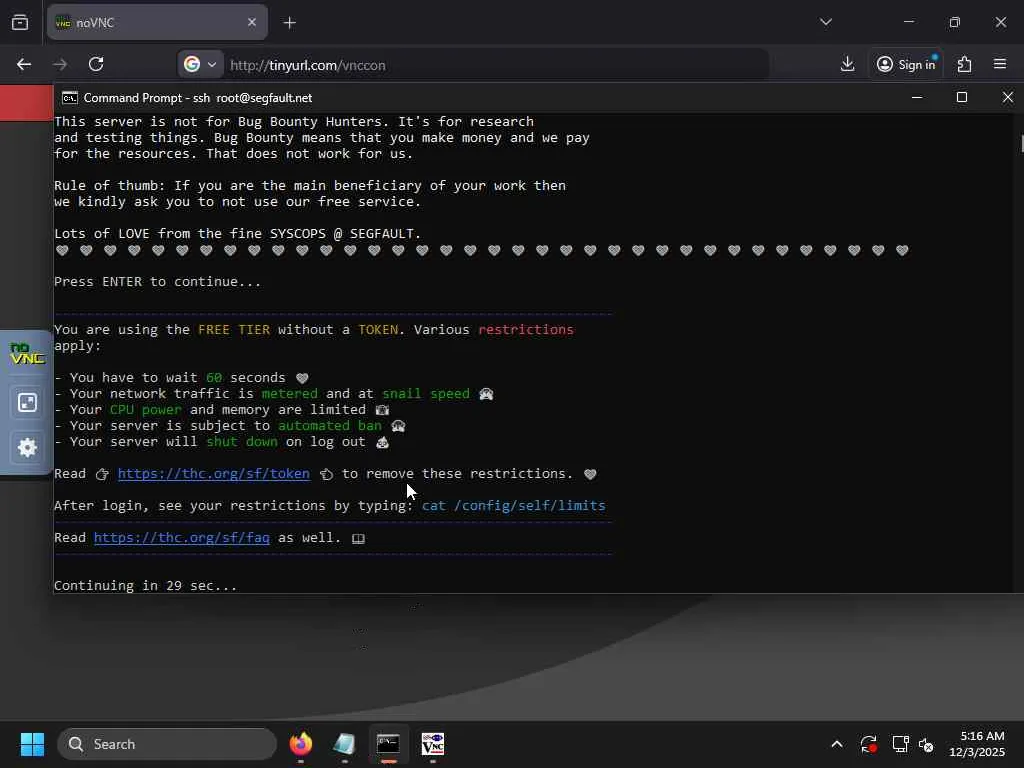Open the thc.org/sf/faq link
This screenshot has height=768, width=1024.
point(182,537)
